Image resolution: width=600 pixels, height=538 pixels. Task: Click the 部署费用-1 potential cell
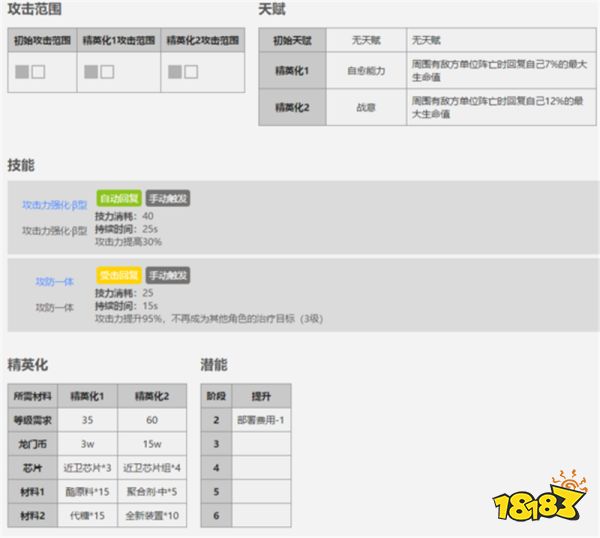coord(260,420)
